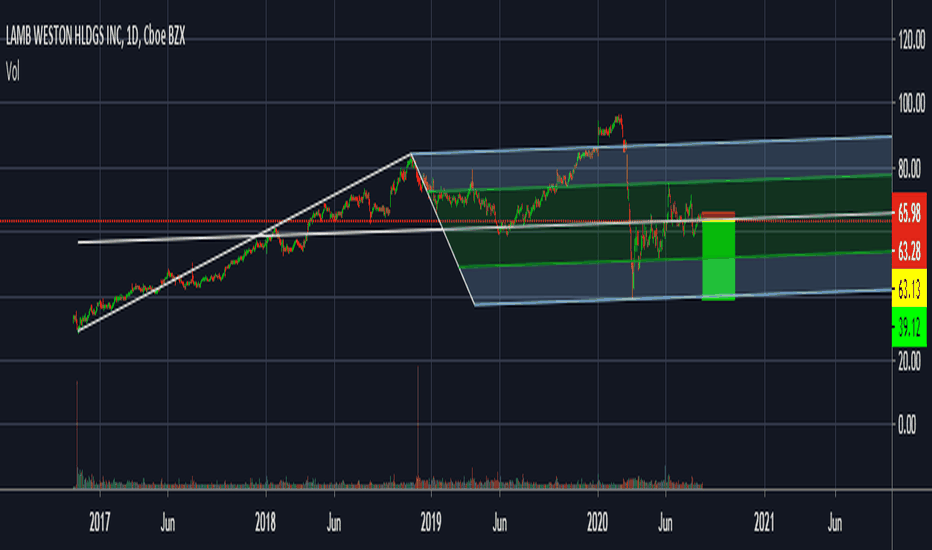Viewport: 932px width, 550px height.
Task: Click the 2020 time axis label
Action: point(597,523)
